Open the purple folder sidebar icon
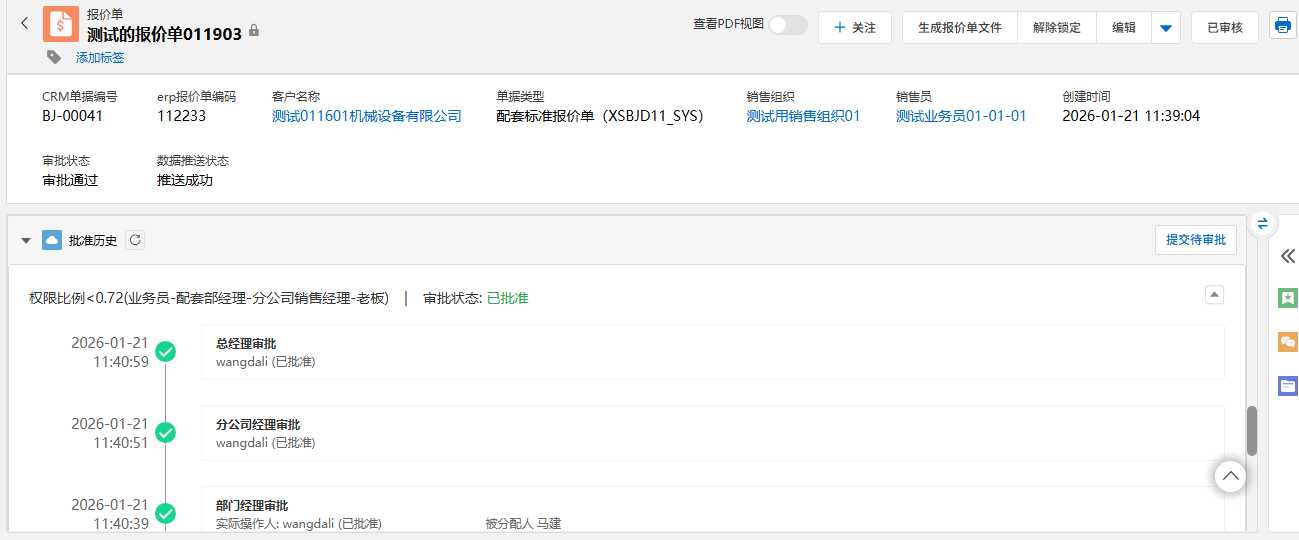This screenshot has height=540, width=1299. [x=1287, y=385]
